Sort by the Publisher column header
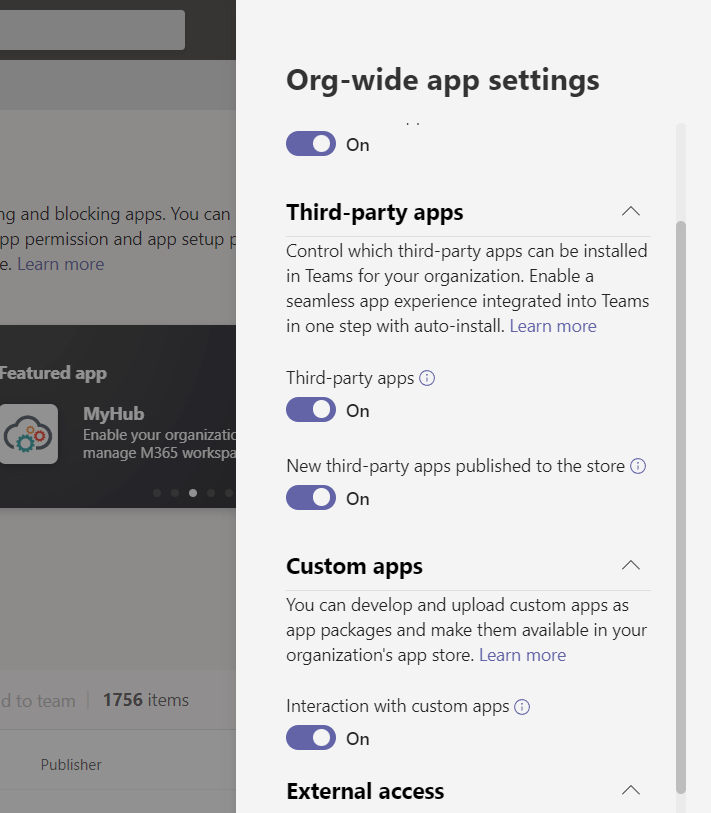 (x=71, y=765)
